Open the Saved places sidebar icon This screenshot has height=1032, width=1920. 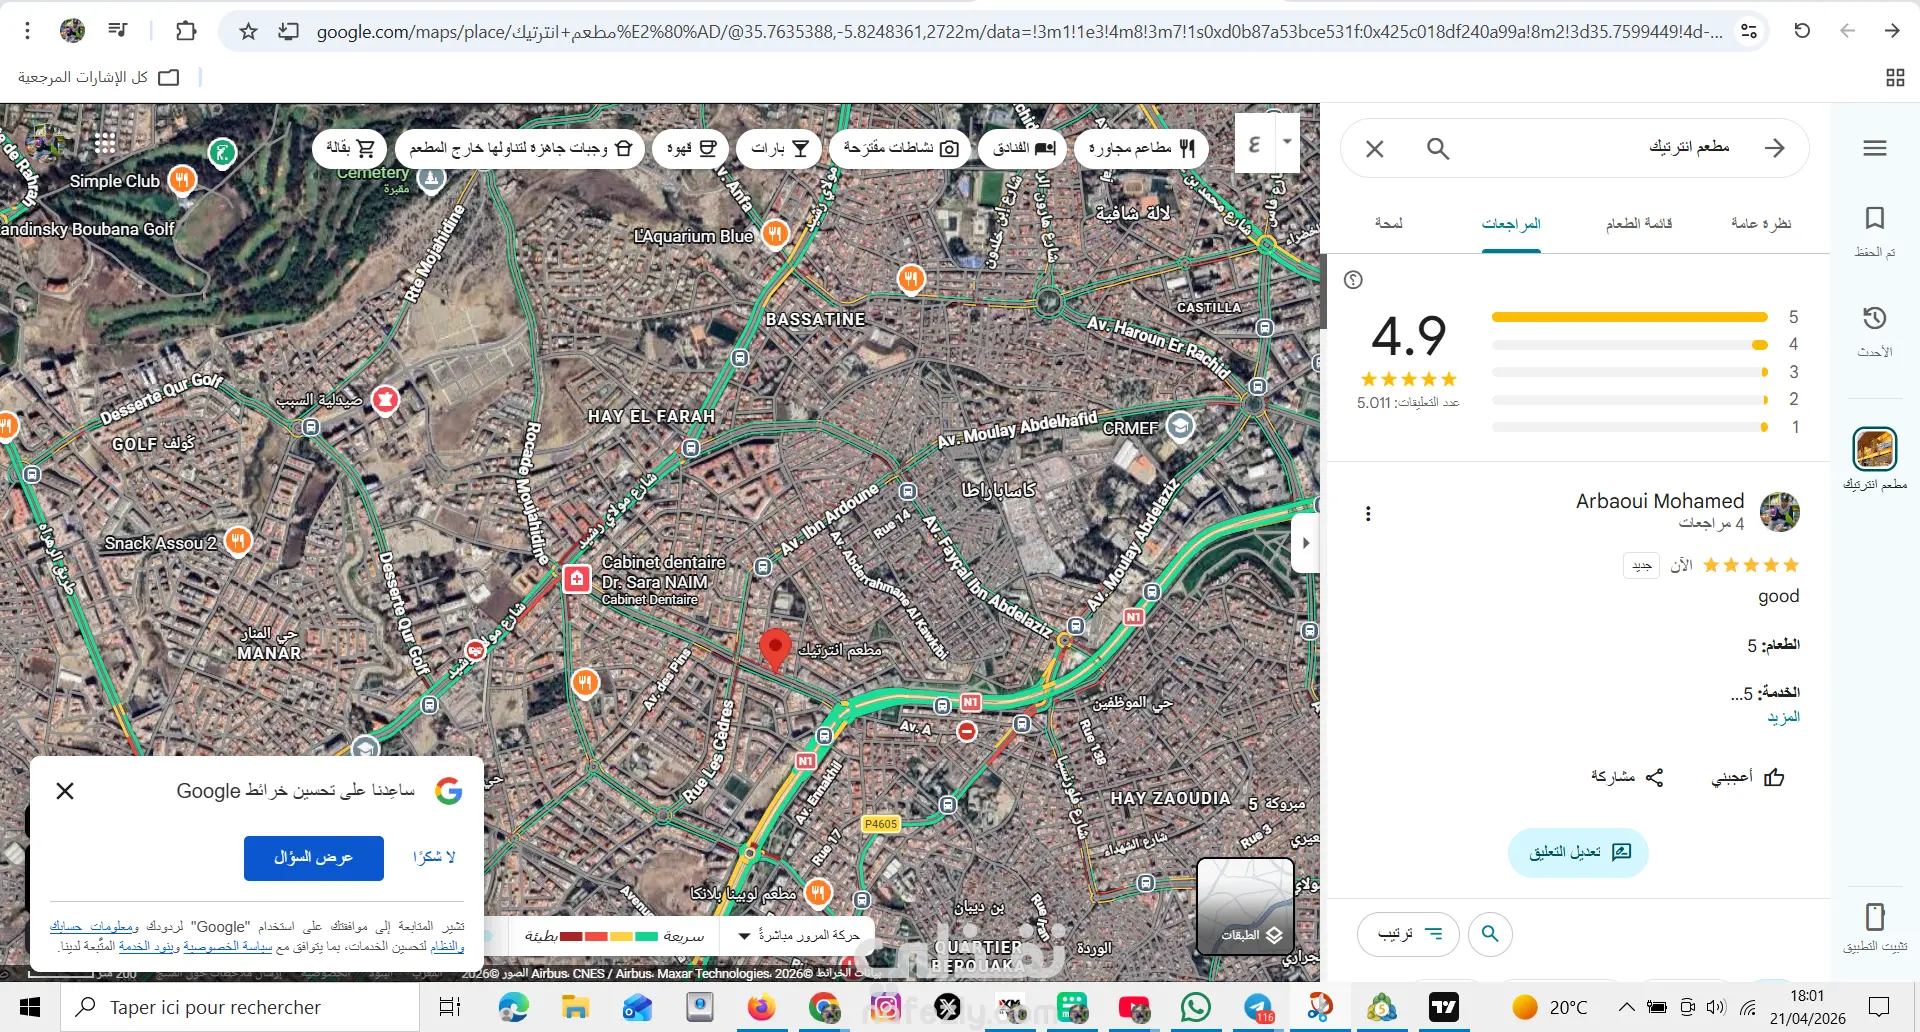[x=1875, y=218]
